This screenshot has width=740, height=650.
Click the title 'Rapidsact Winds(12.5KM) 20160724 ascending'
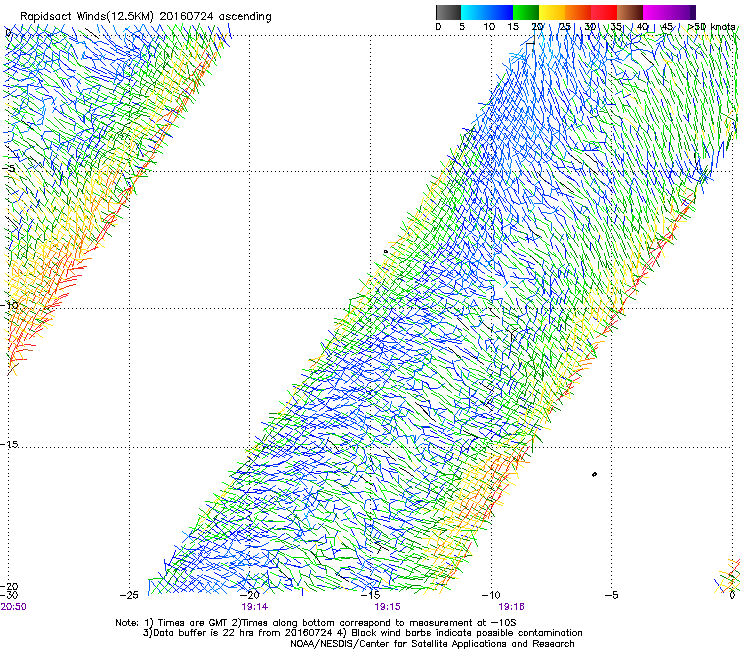pyautogui.click(x=146, y=17)
